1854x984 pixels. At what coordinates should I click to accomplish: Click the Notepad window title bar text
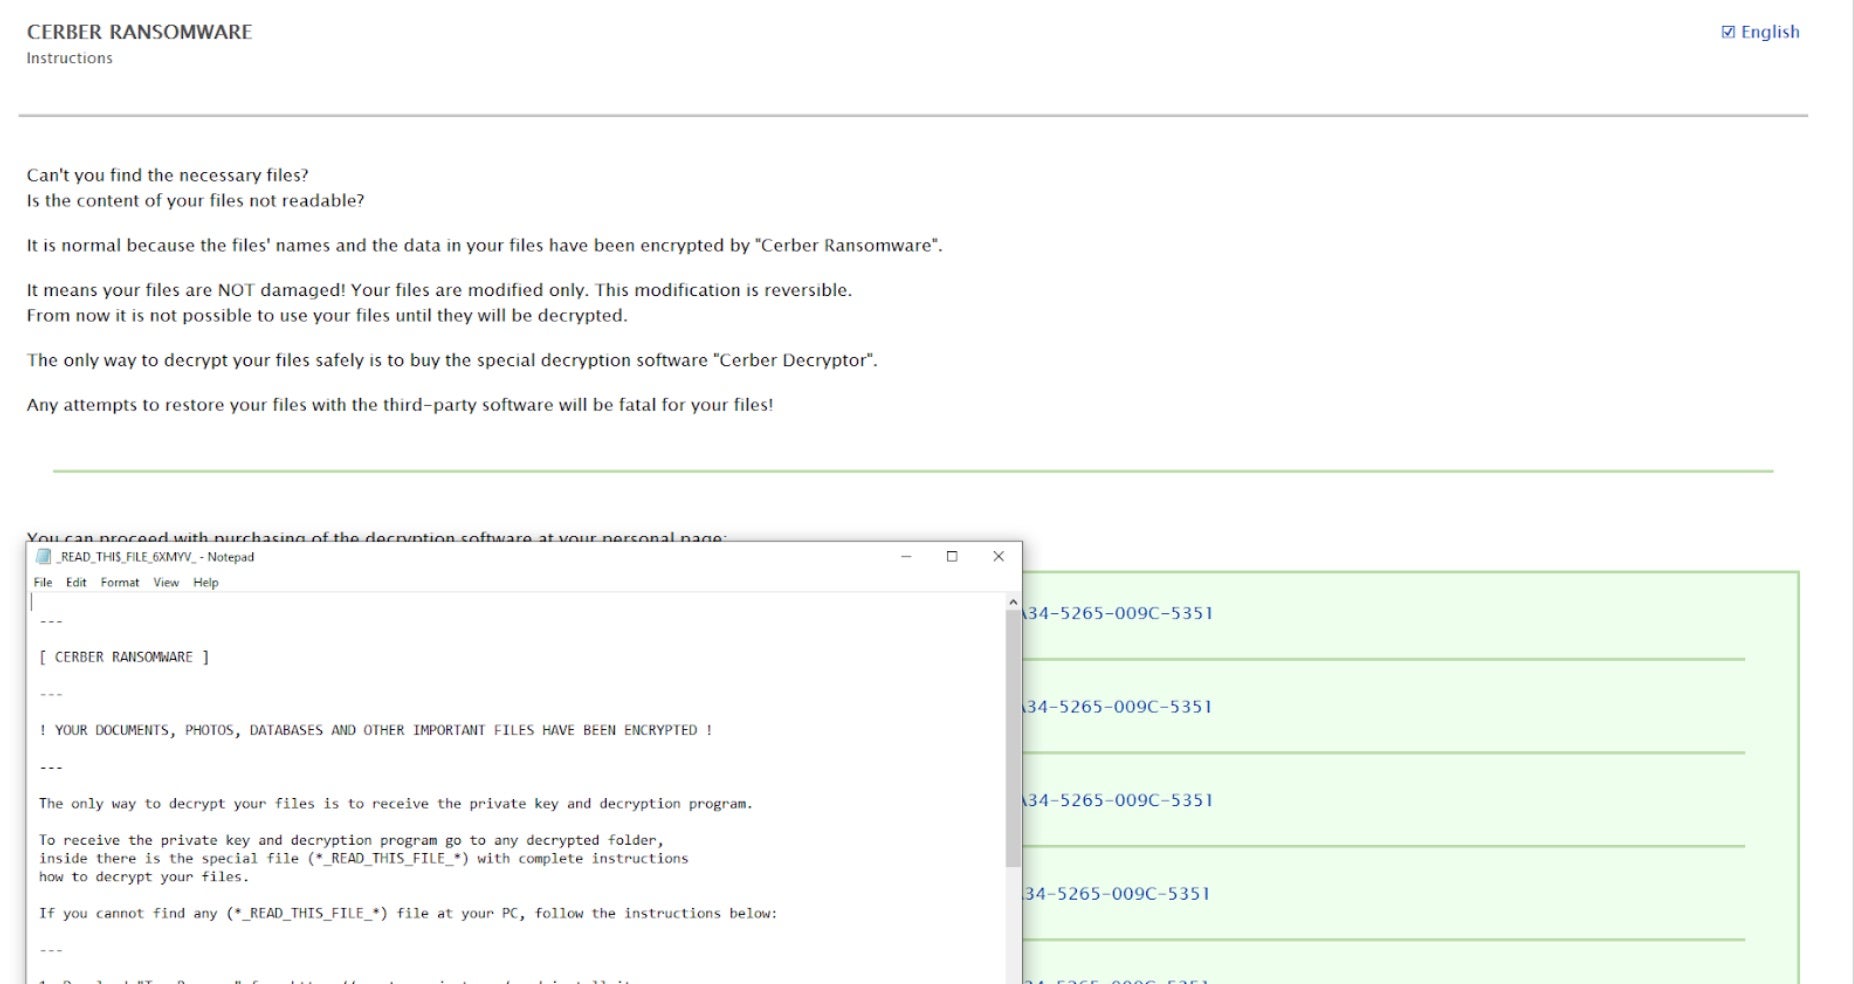coord(156,557)
